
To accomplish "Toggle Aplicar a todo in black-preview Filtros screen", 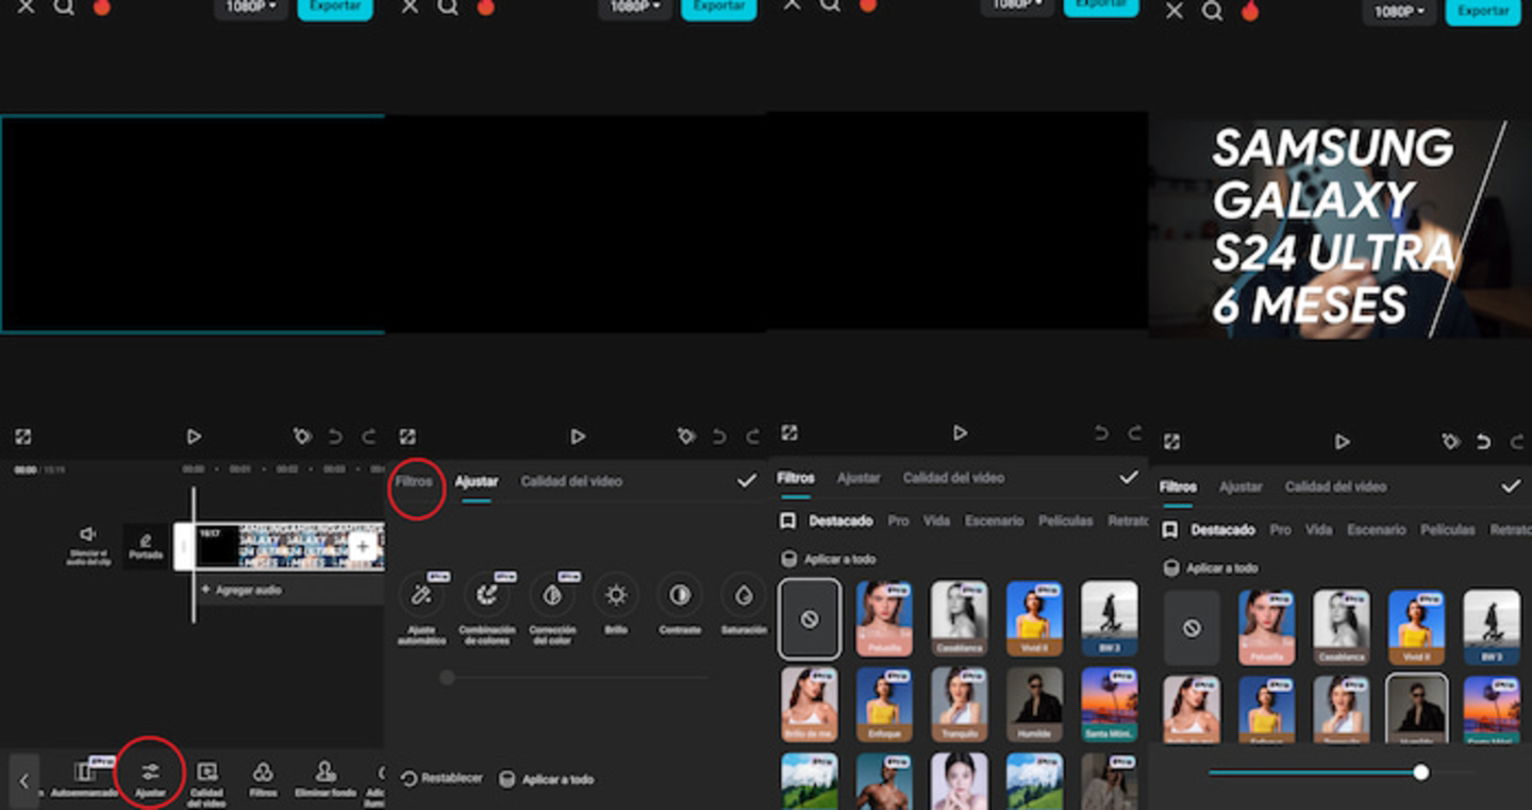I will click(x=829, y=559).
